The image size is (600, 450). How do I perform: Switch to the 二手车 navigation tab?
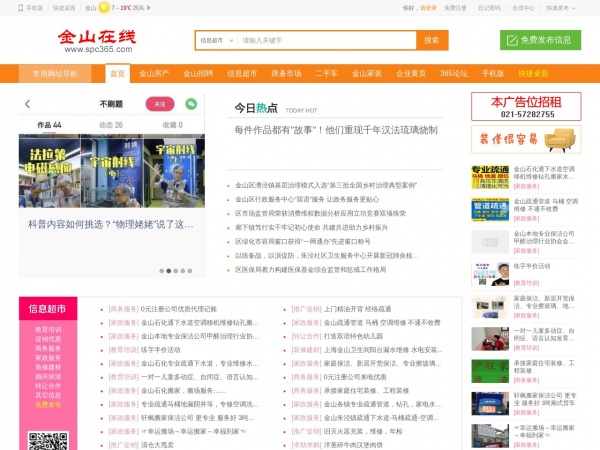point(327,73)
